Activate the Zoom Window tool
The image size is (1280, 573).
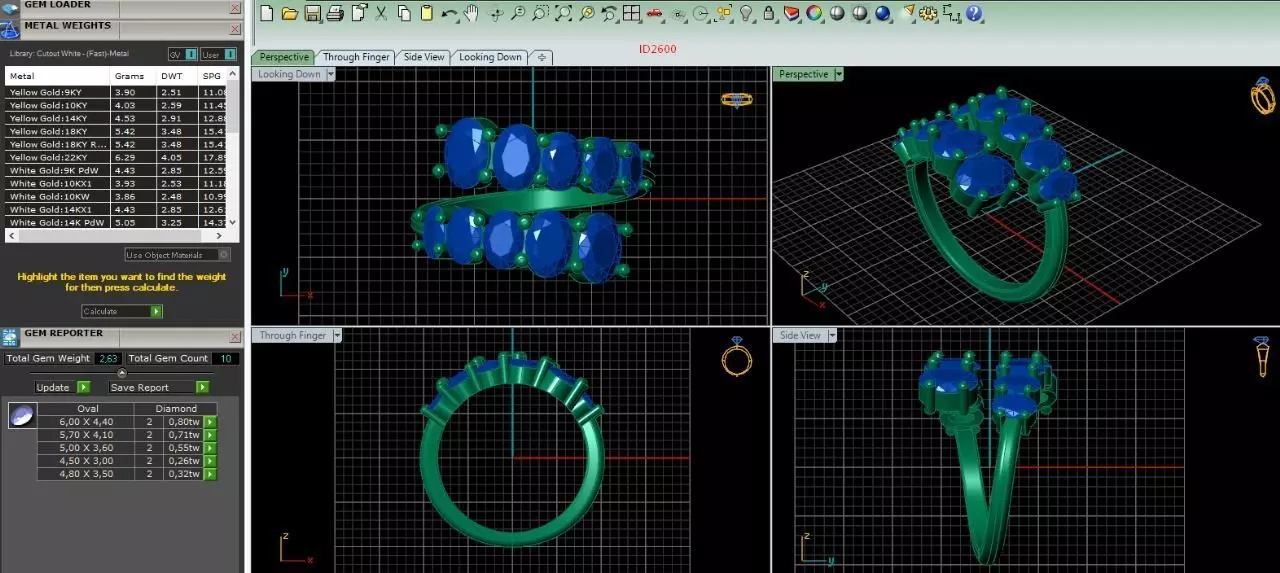tap(540, 14)
